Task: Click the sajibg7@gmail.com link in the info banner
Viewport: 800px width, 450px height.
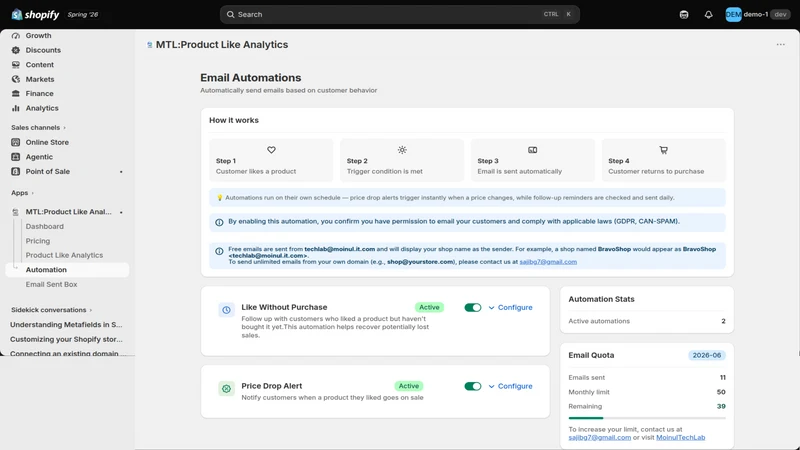Action: 548,262
